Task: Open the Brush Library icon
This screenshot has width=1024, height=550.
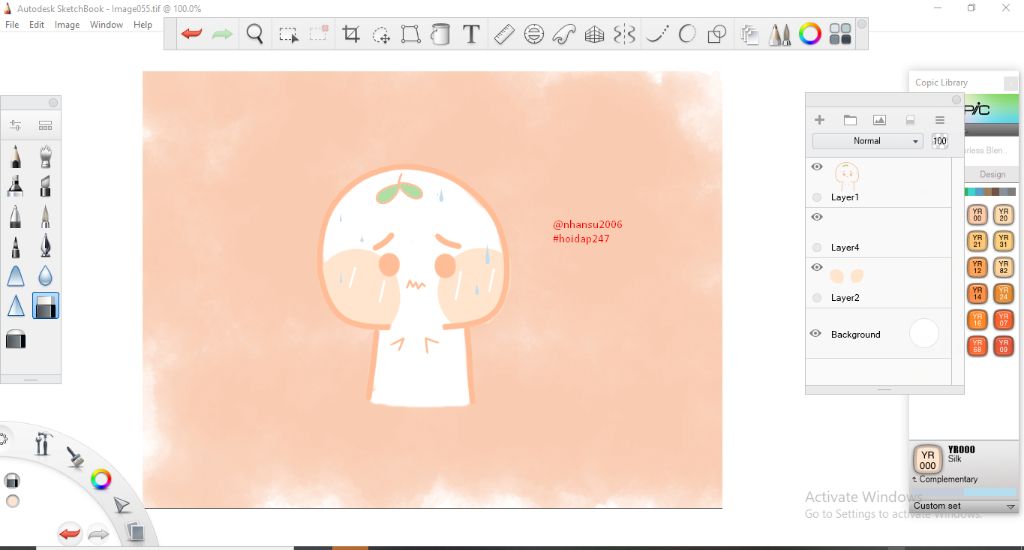Action: 45,125
